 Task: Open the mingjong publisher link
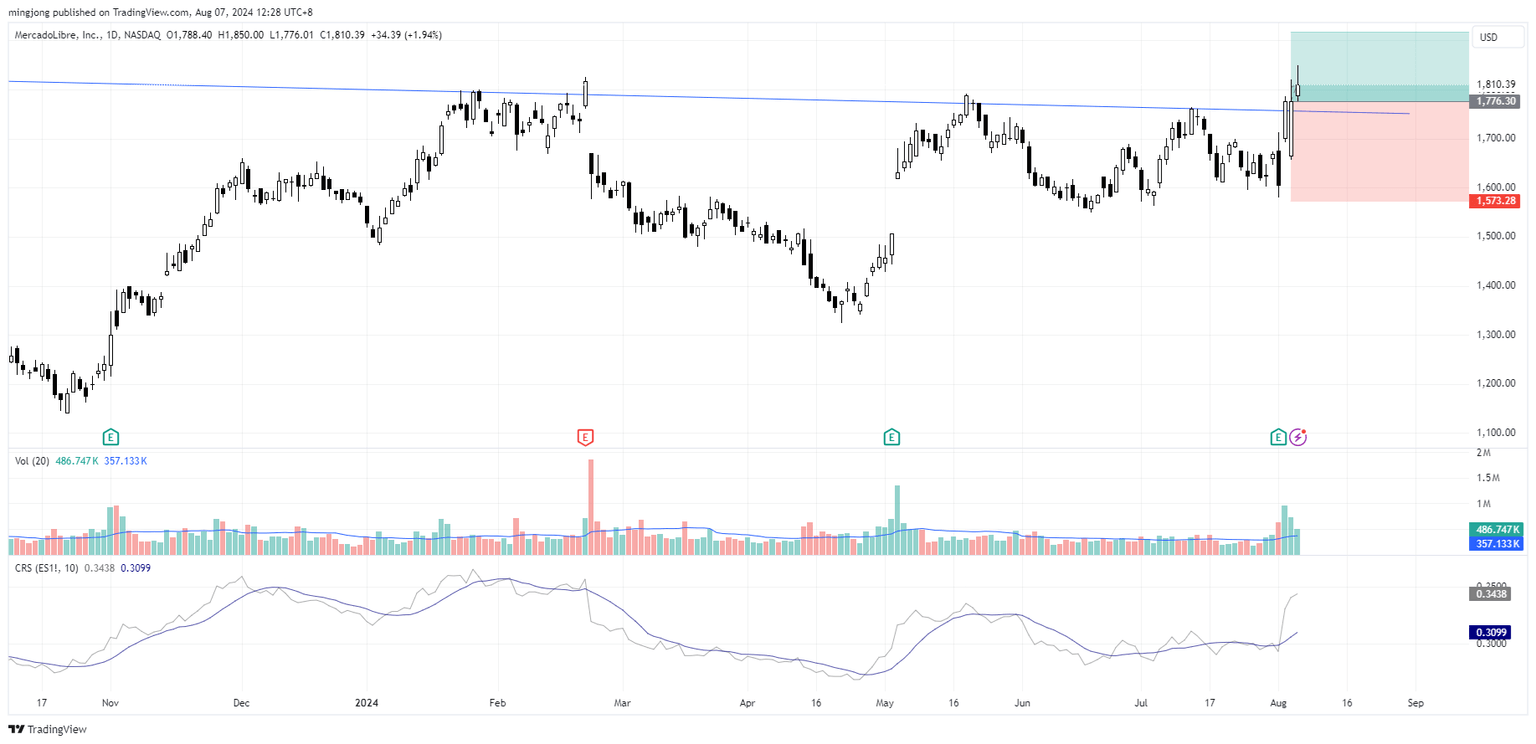click(27, 13)
